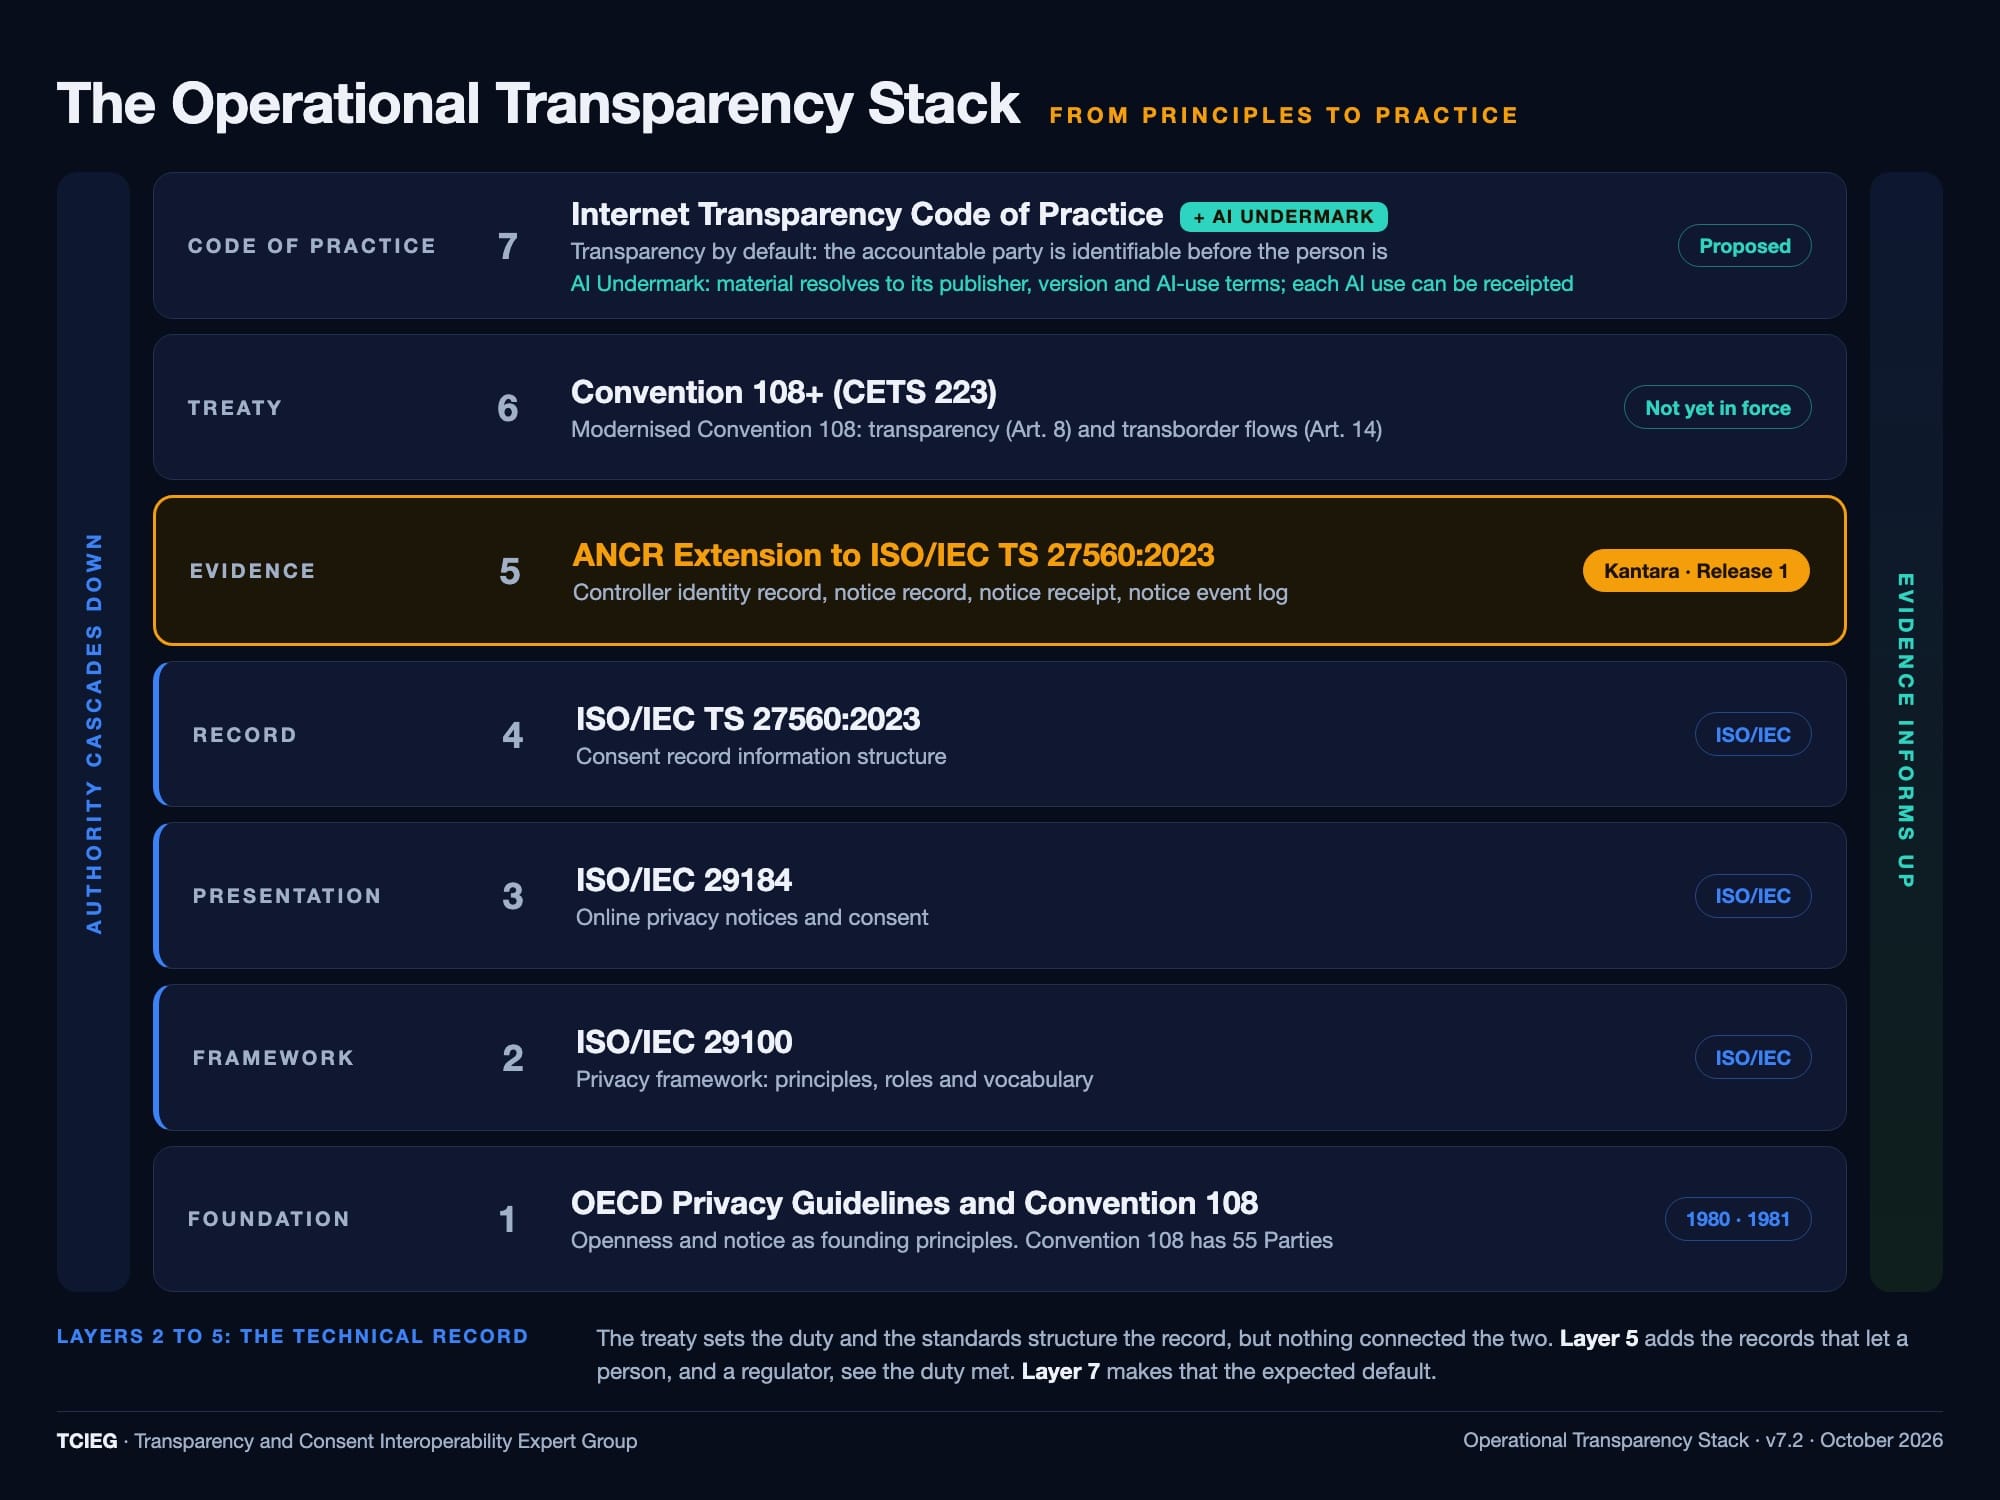Click the layer number 3
2000x1500 pixels.
click(513, 897)
